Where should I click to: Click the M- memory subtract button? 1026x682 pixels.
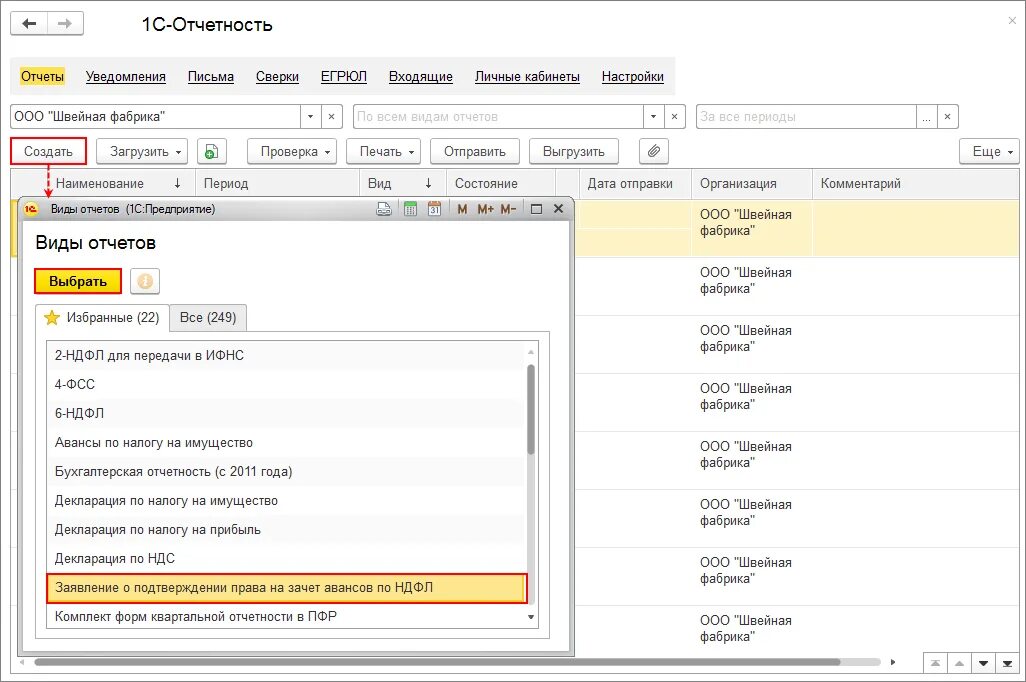point(508,209)
